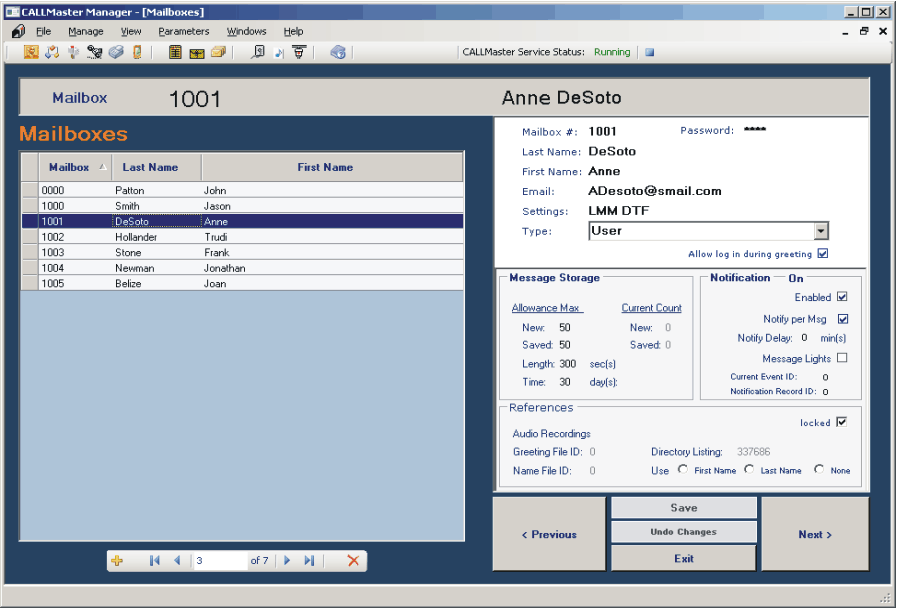The width and height of the screenshot is (897, 608).
Task: Go to the previous record arrow
Action: pyautogui.click(x=177, y=561)
